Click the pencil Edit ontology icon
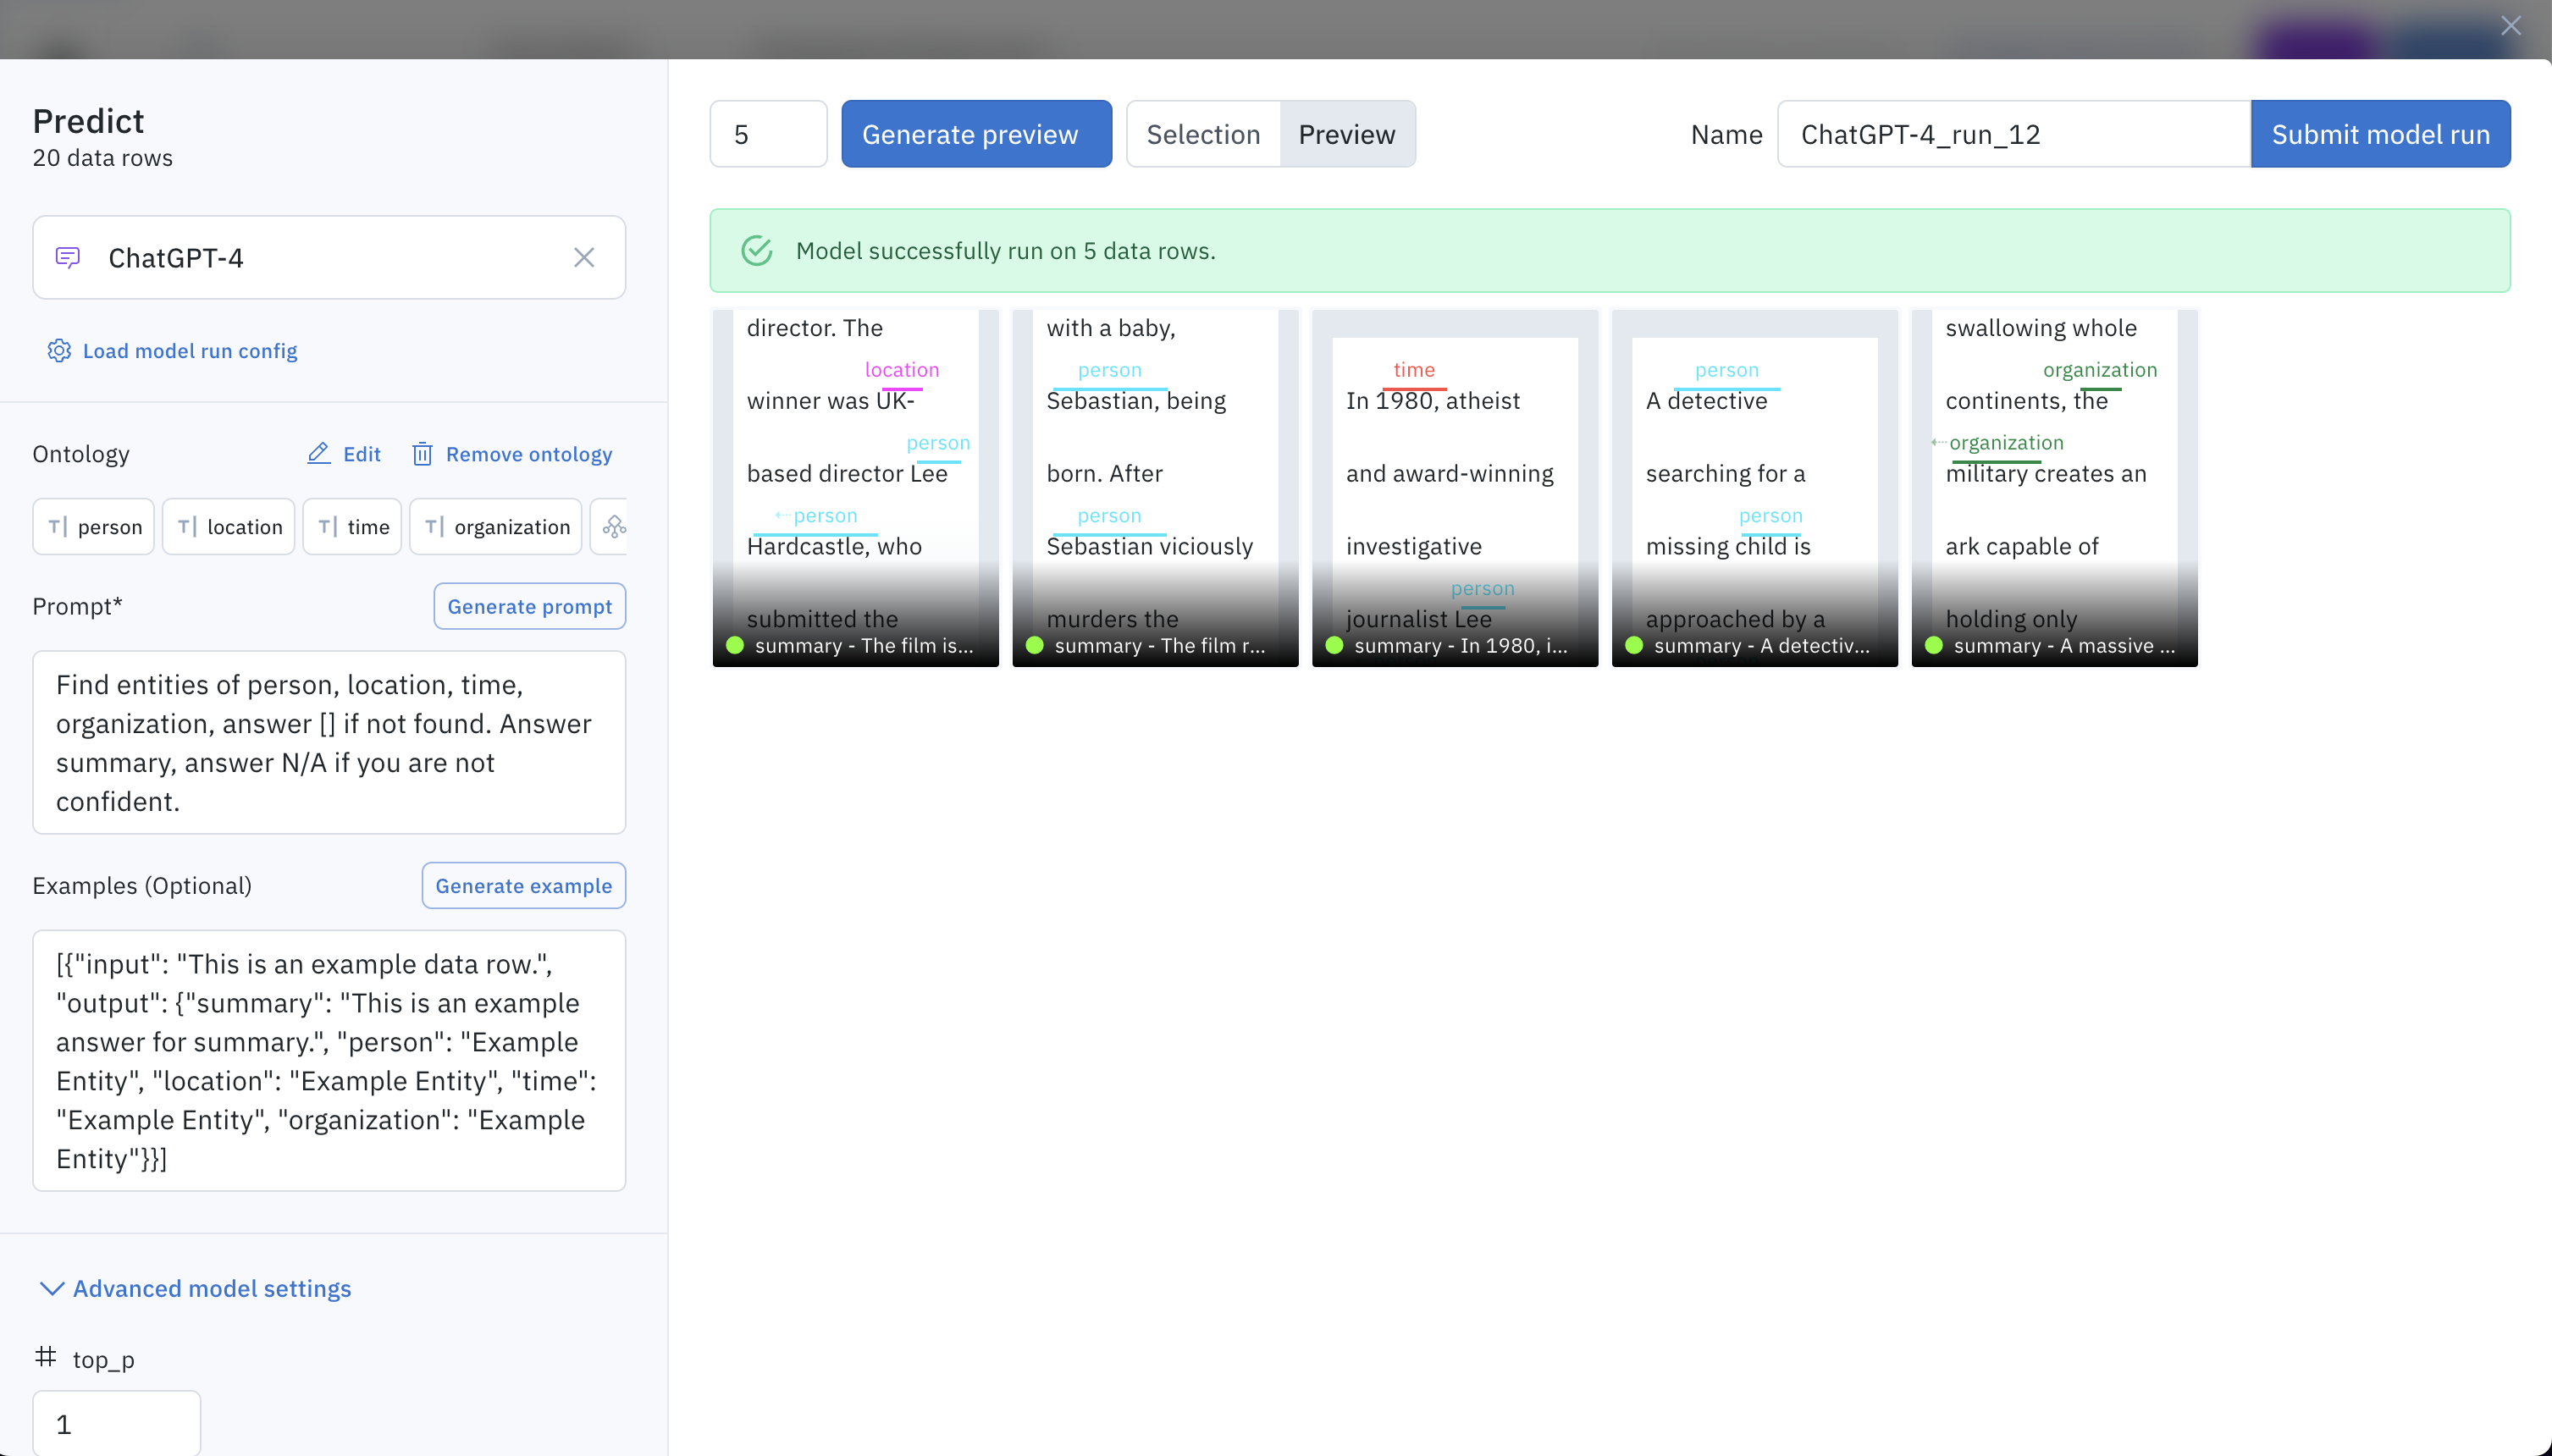2552x1456 pixels. tap(319, 454)
